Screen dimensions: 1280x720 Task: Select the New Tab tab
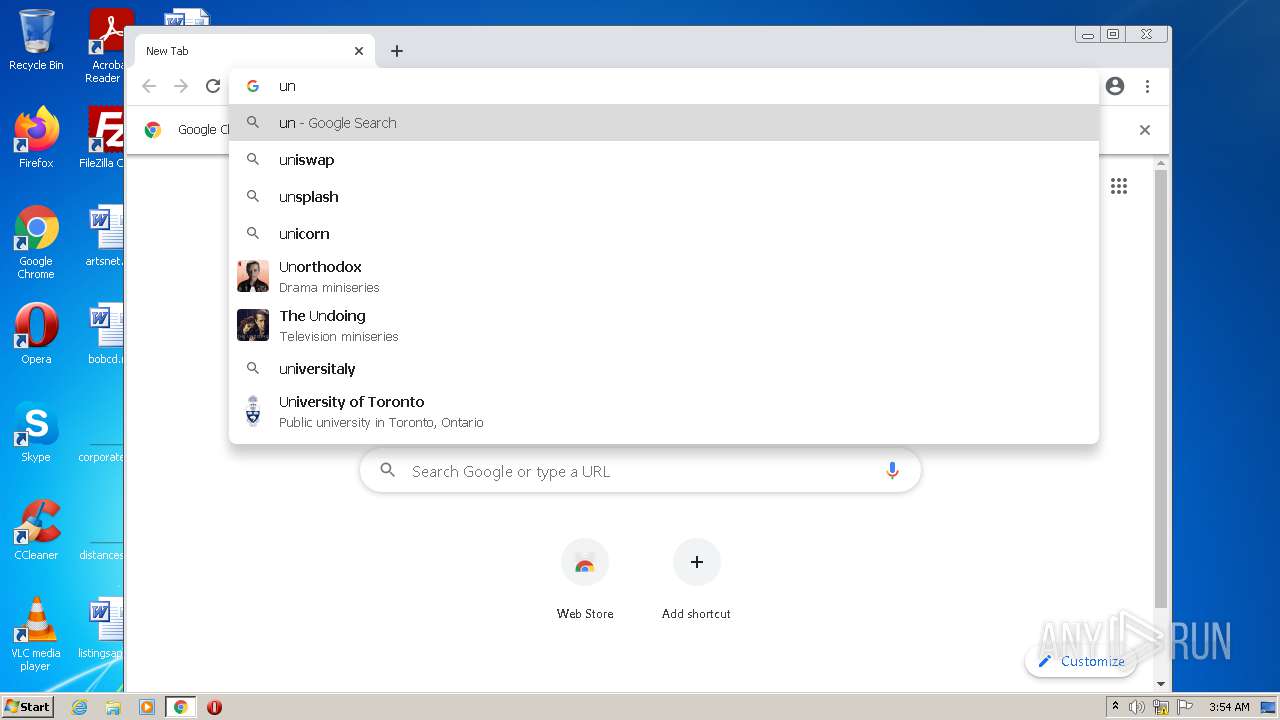pos(252,51)
